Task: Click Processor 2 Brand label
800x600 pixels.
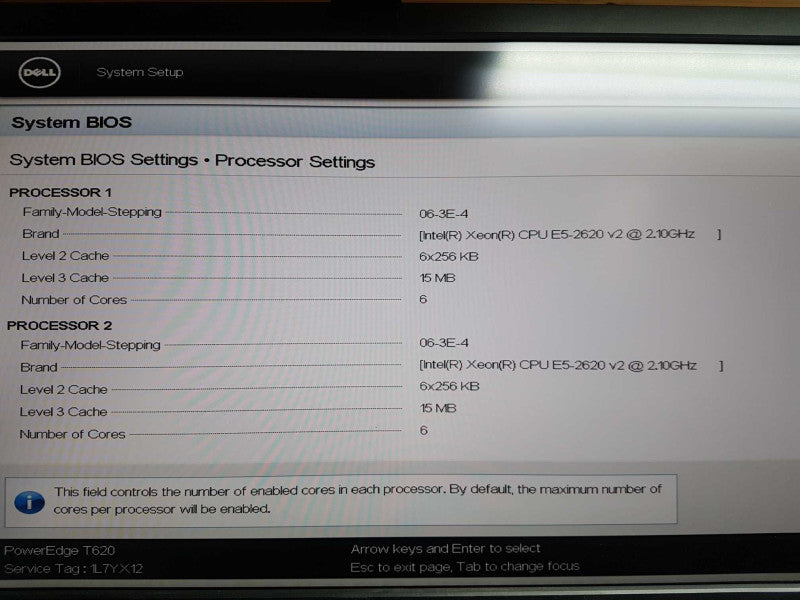Action: coord(39,367)
